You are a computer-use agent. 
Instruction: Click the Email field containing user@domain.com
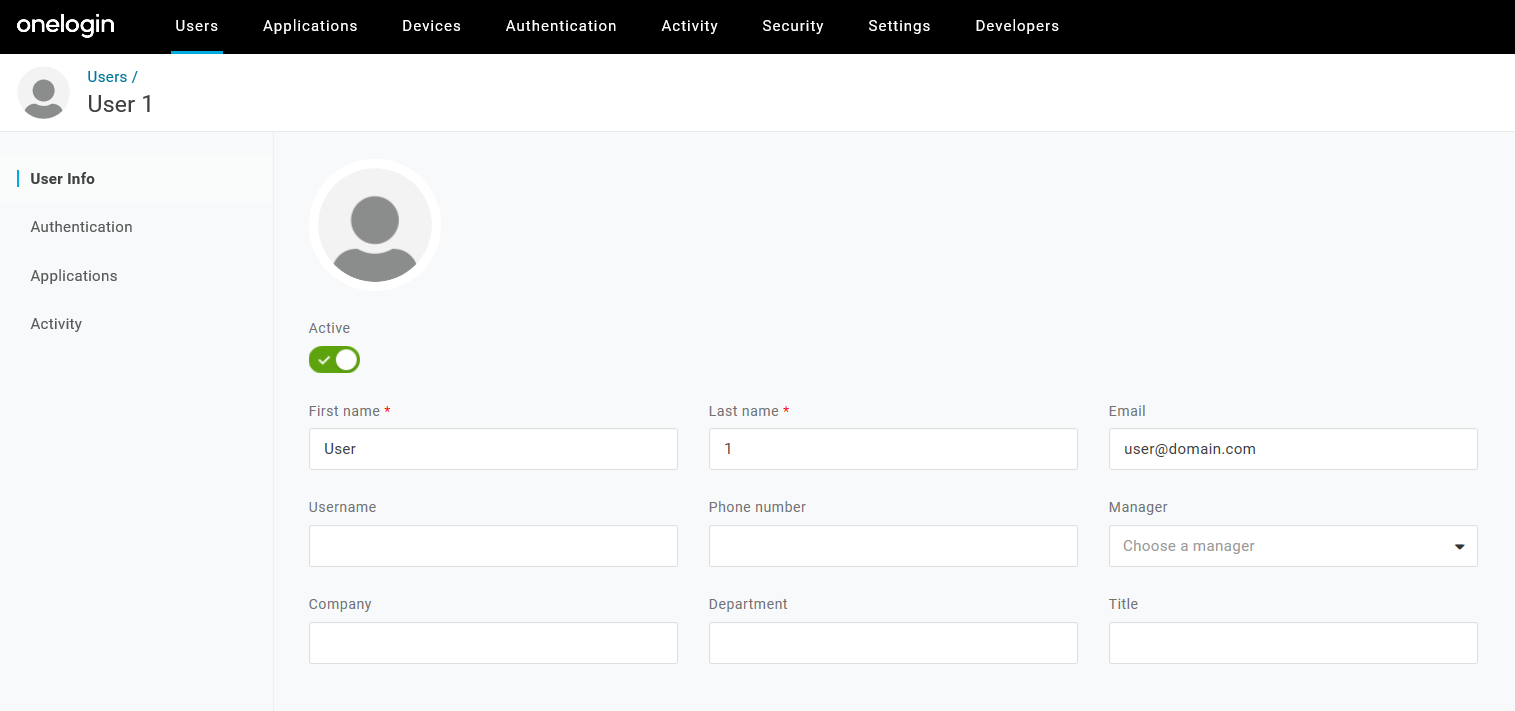1292,448
